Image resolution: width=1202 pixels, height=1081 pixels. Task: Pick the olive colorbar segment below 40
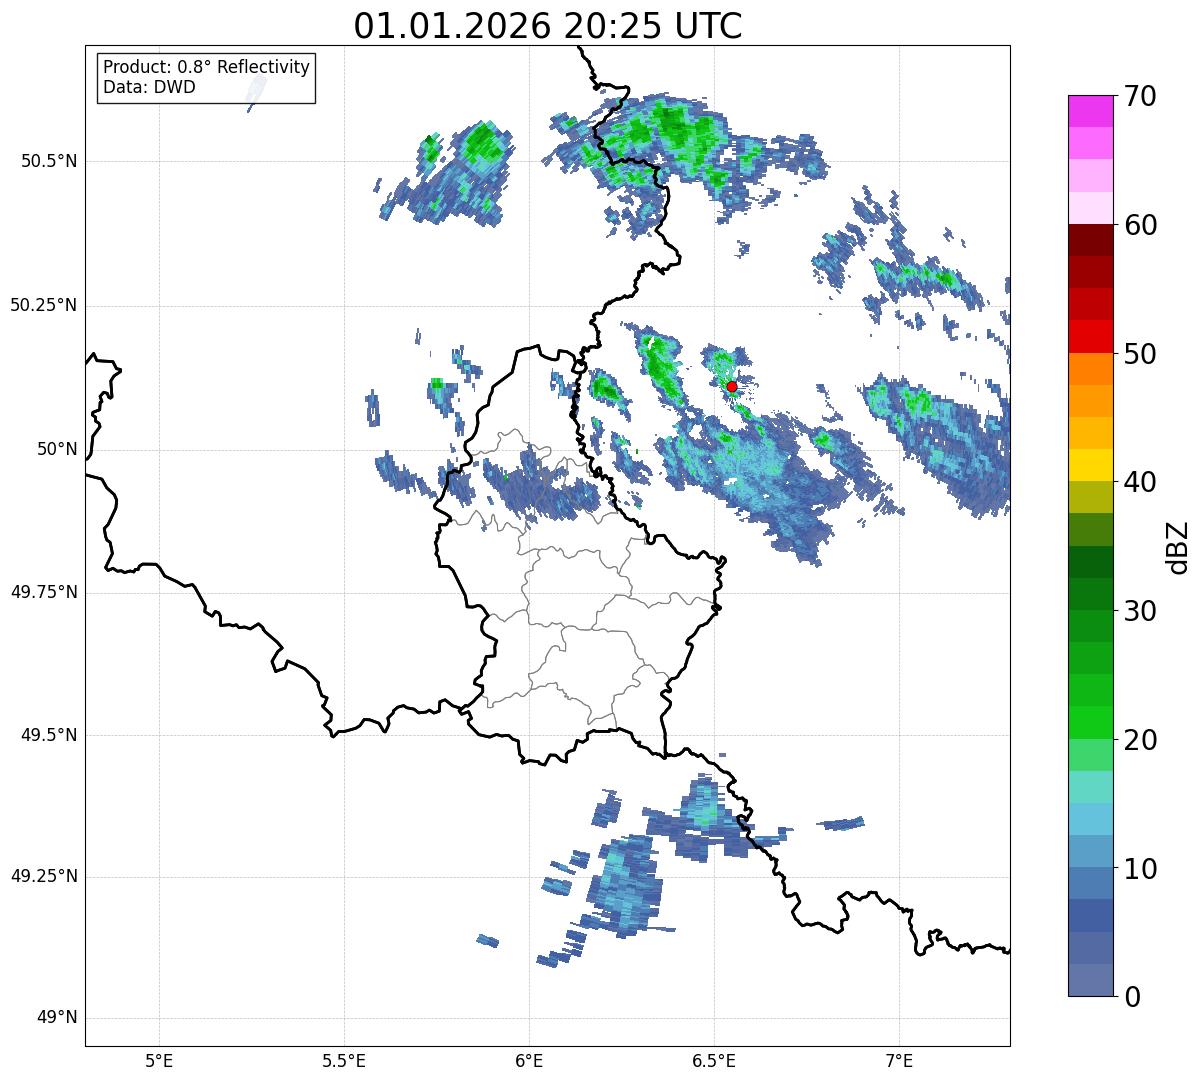click(1090, 497)
